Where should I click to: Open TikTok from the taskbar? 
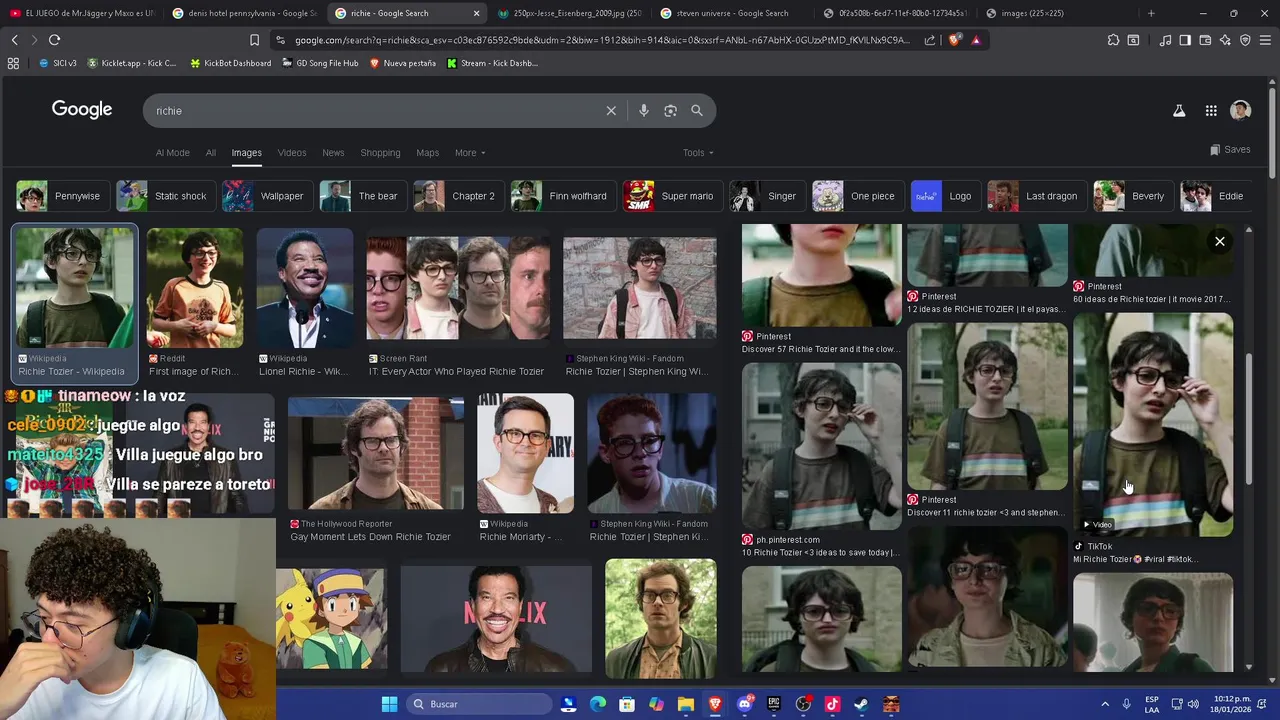[832, 704]
